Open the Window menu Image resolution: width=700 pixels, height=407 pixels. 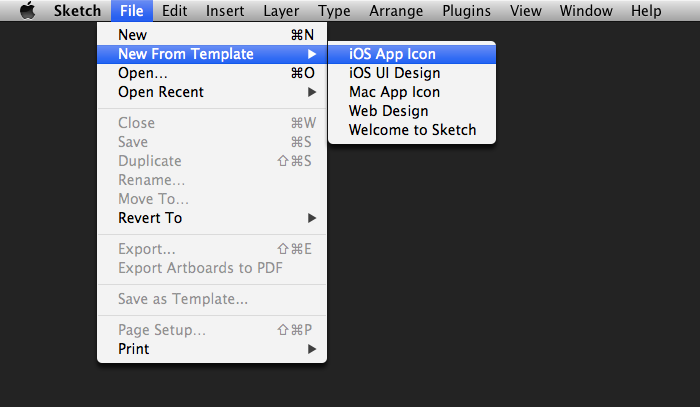pos(586,10)
